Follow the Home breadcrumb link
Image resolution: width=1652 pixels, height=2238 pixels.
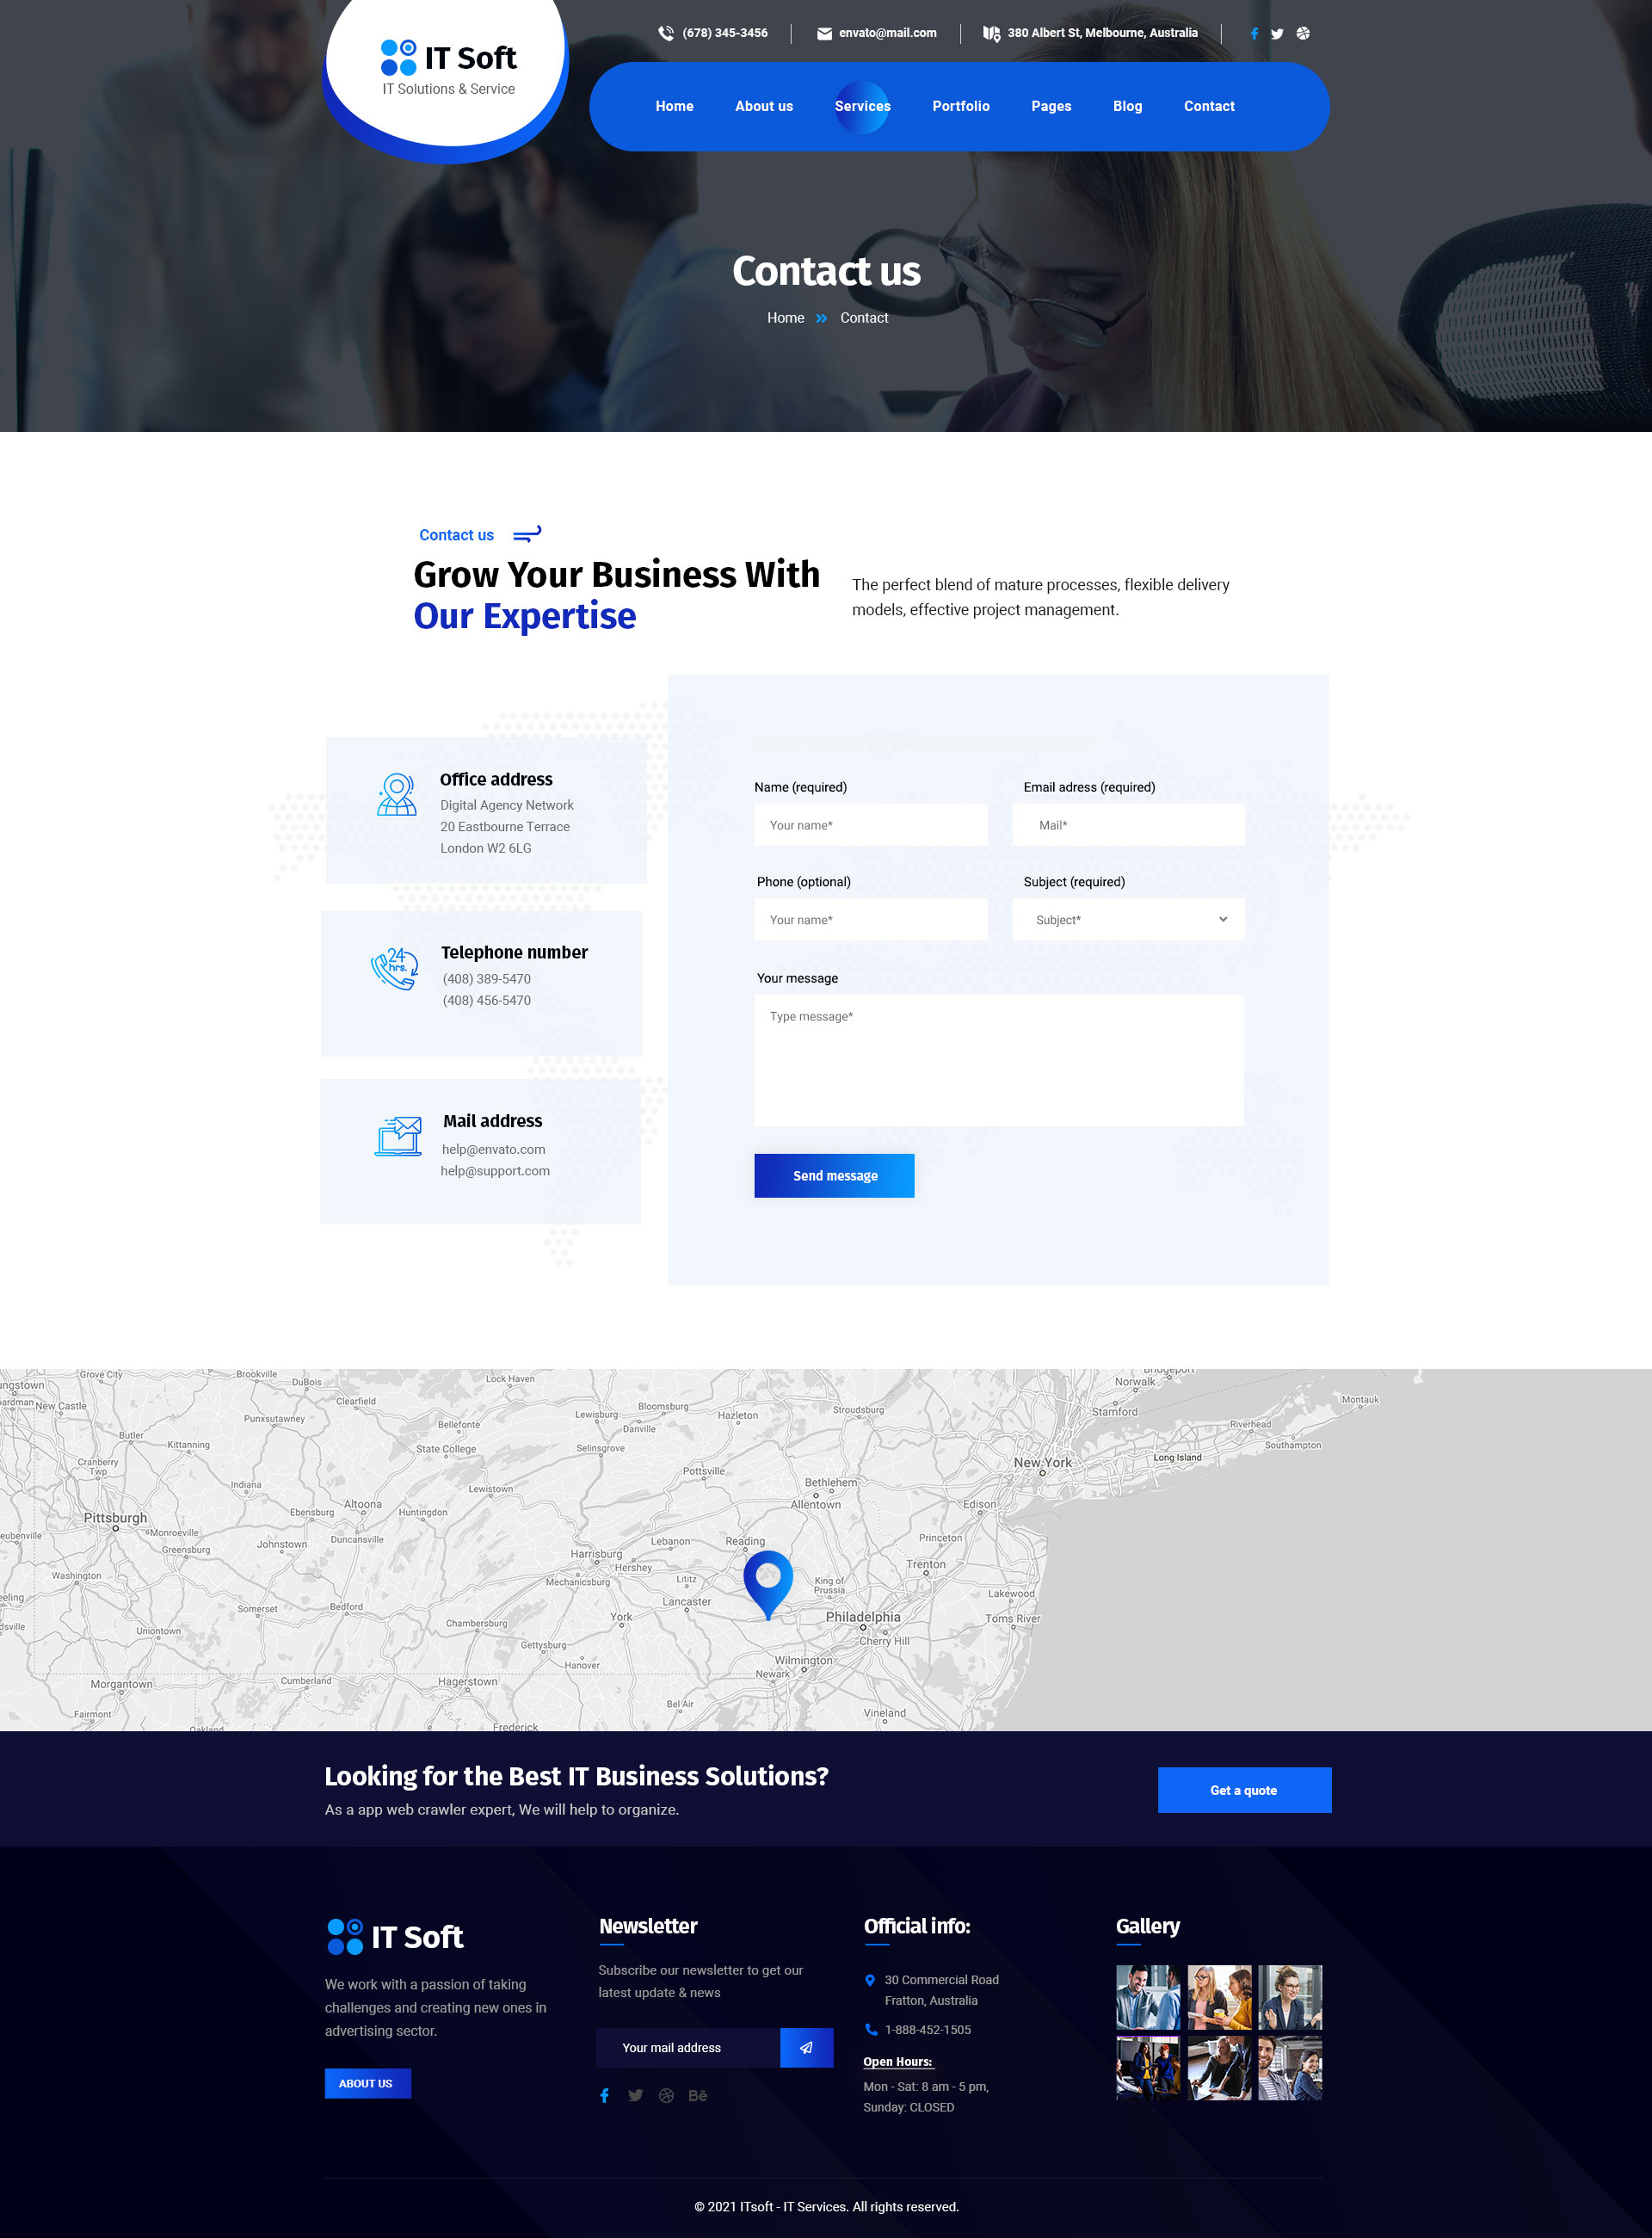(x=786, y=318)
